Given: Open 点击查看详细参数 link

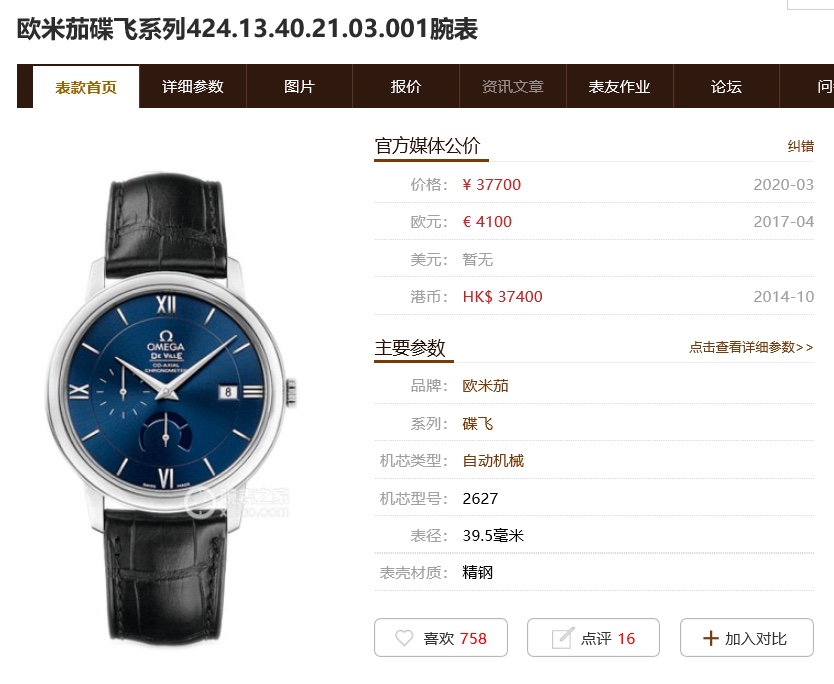Looking at the screenshot, I should (x=751, y=347).
